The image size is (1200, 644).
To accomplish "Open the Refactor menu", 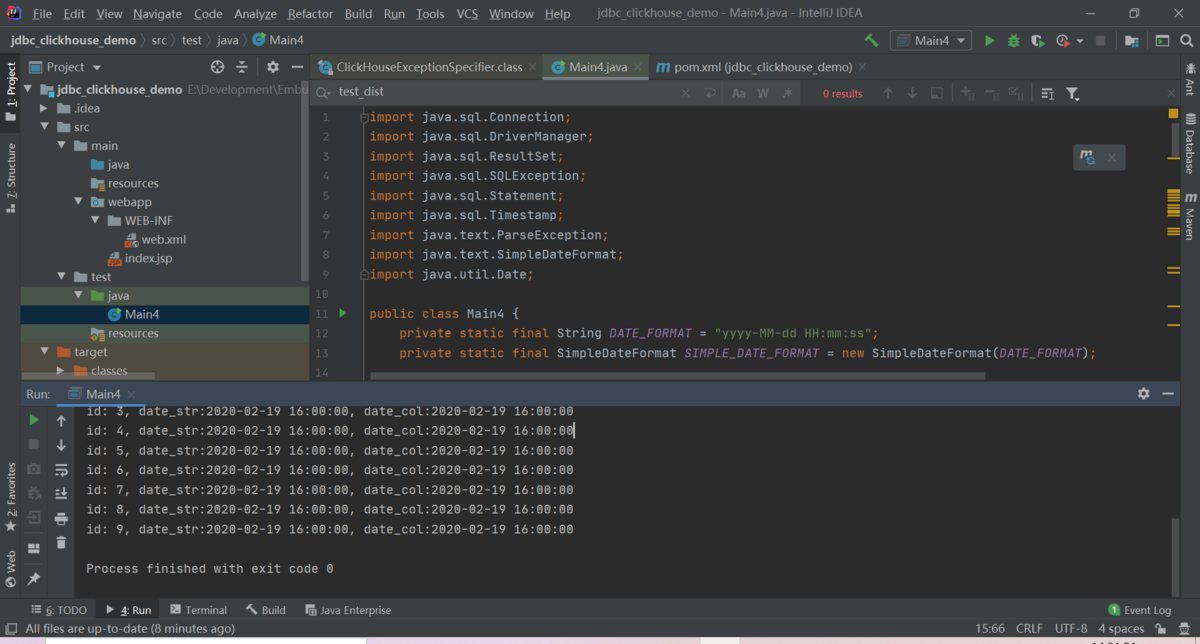I will (310, 14).
